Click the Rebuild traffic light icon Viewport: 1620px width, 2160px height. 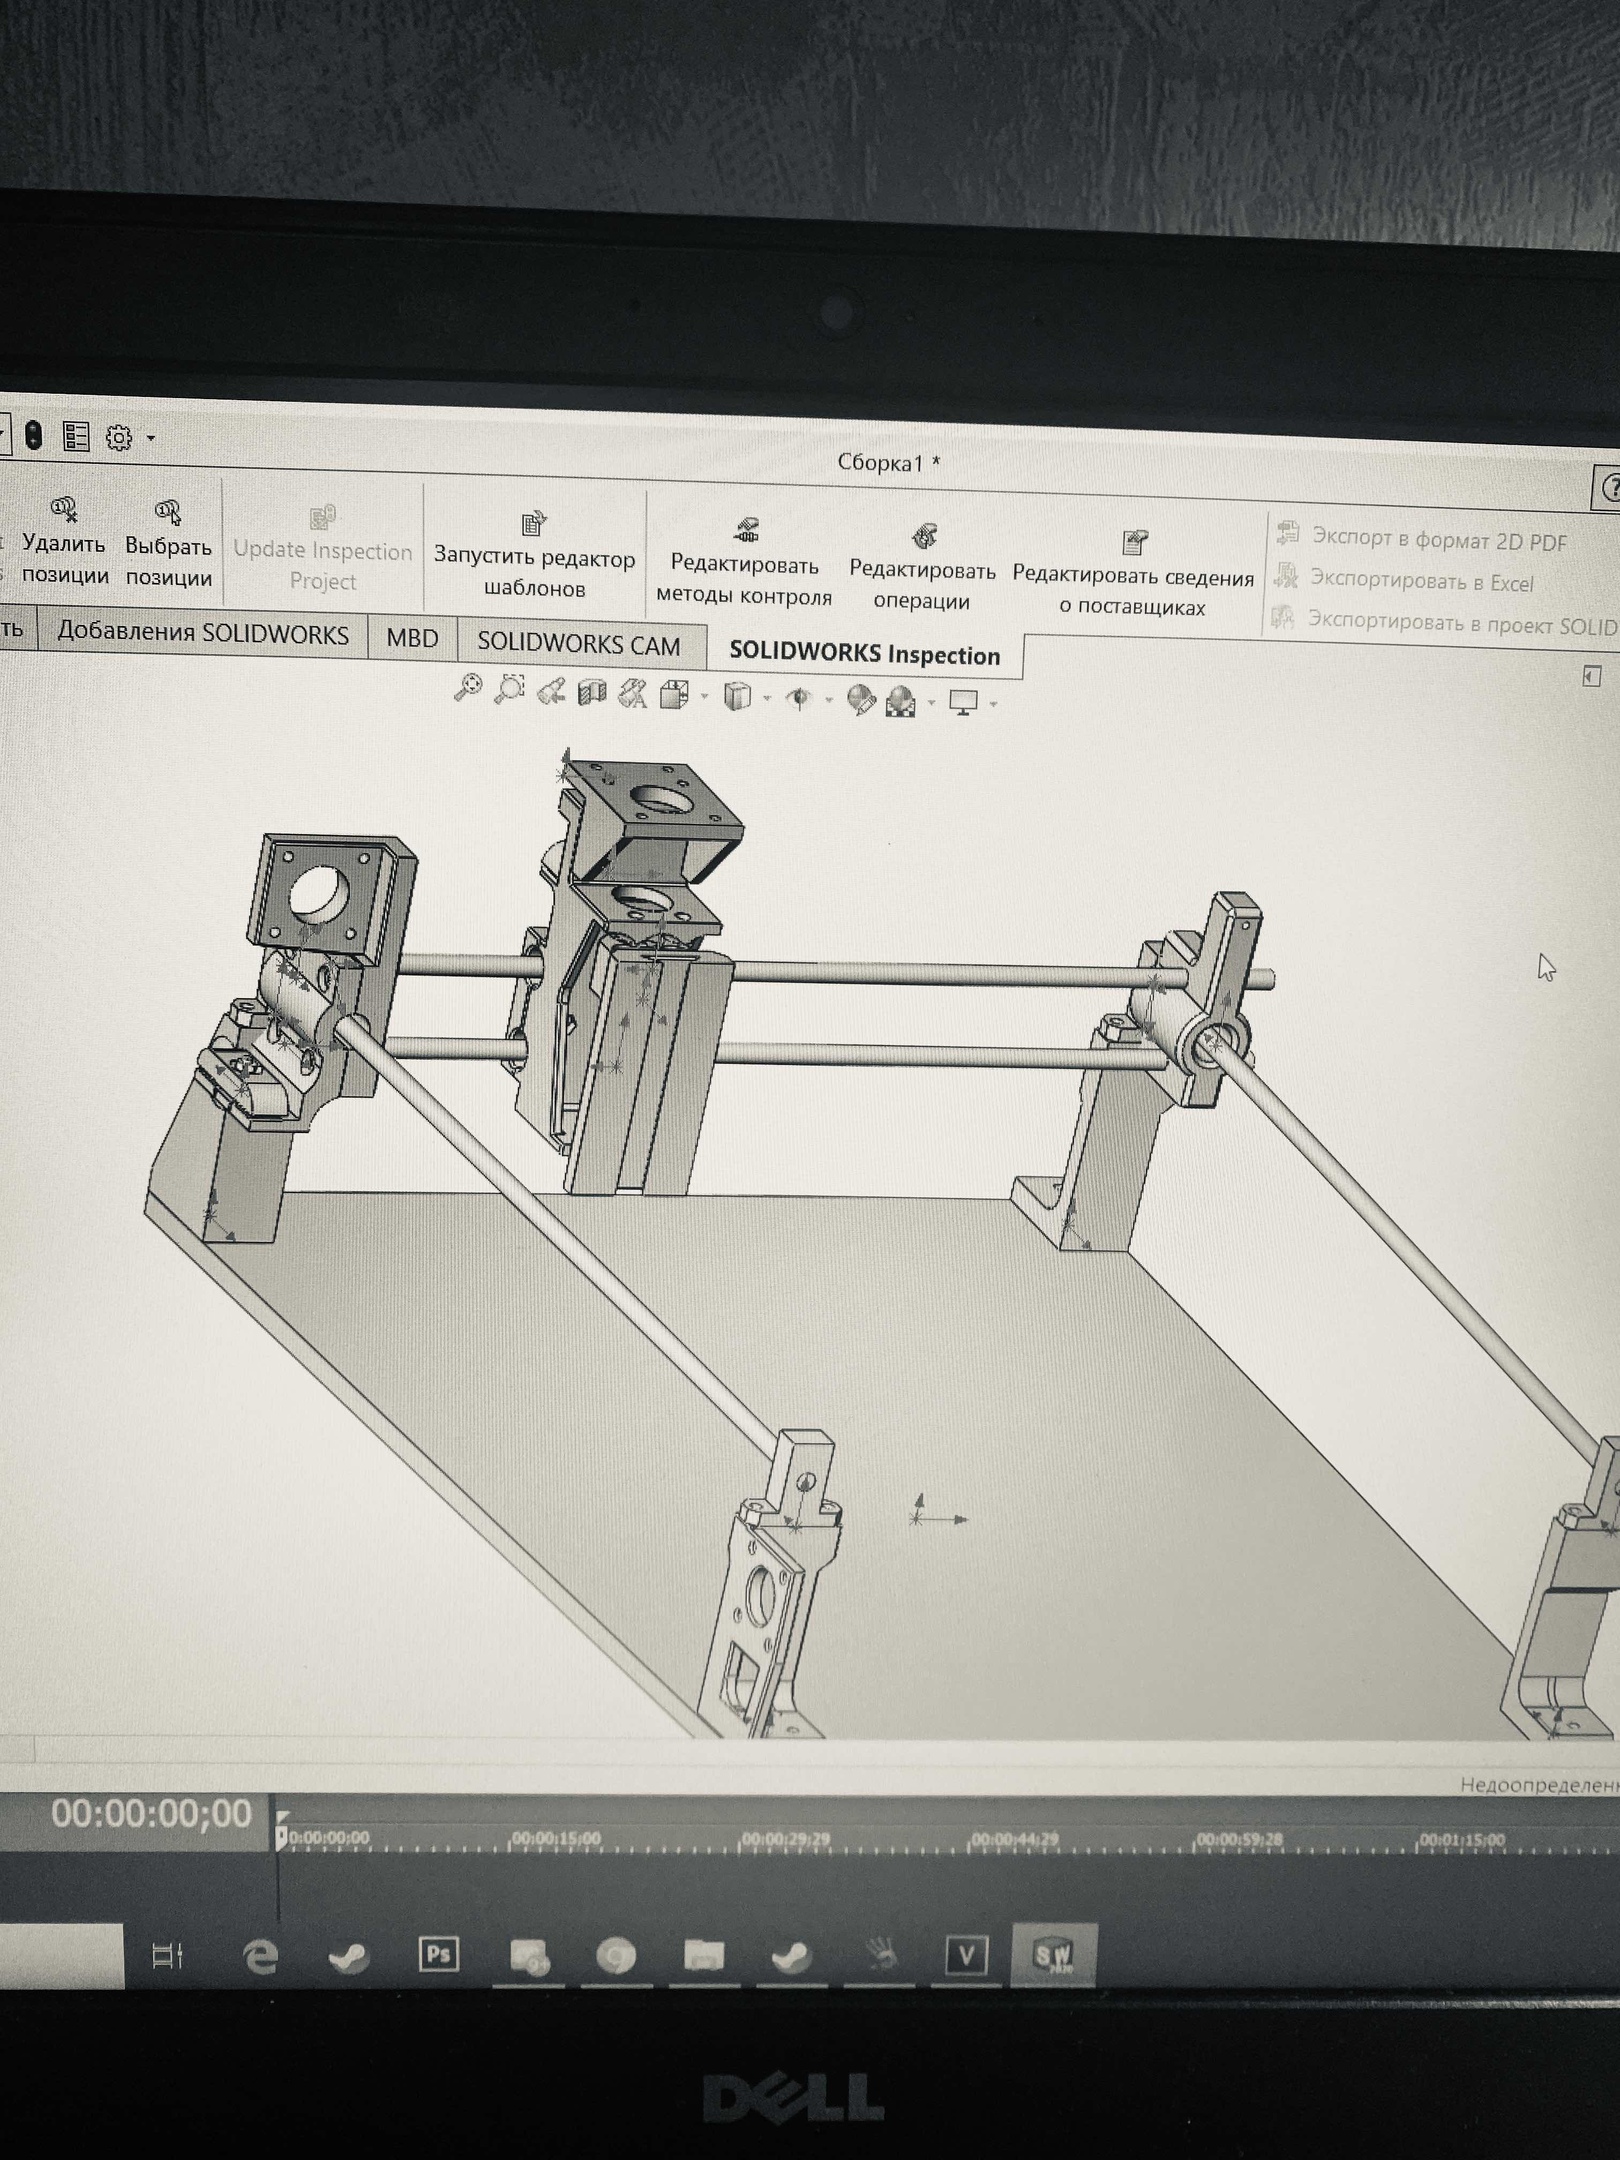pos(34,436)
